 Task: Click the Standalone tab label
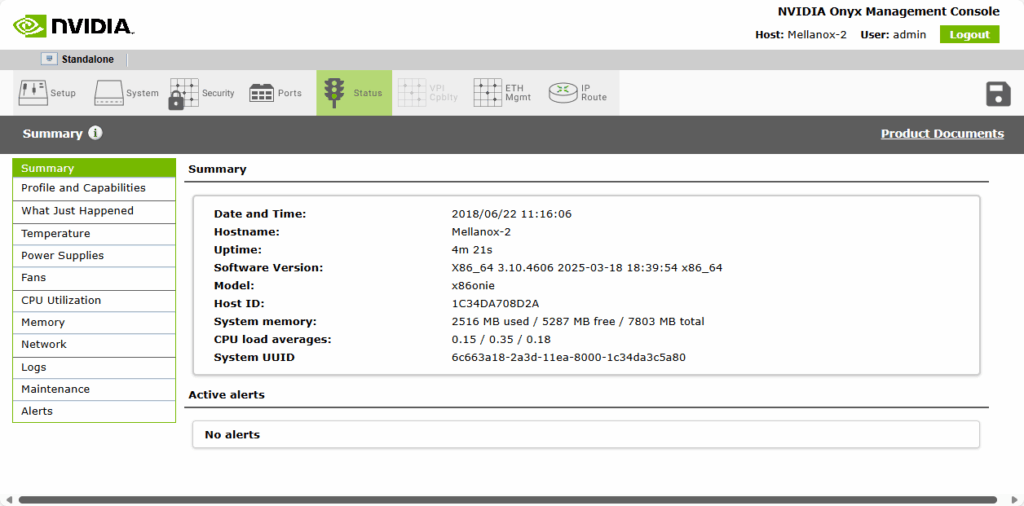point(88,59)
